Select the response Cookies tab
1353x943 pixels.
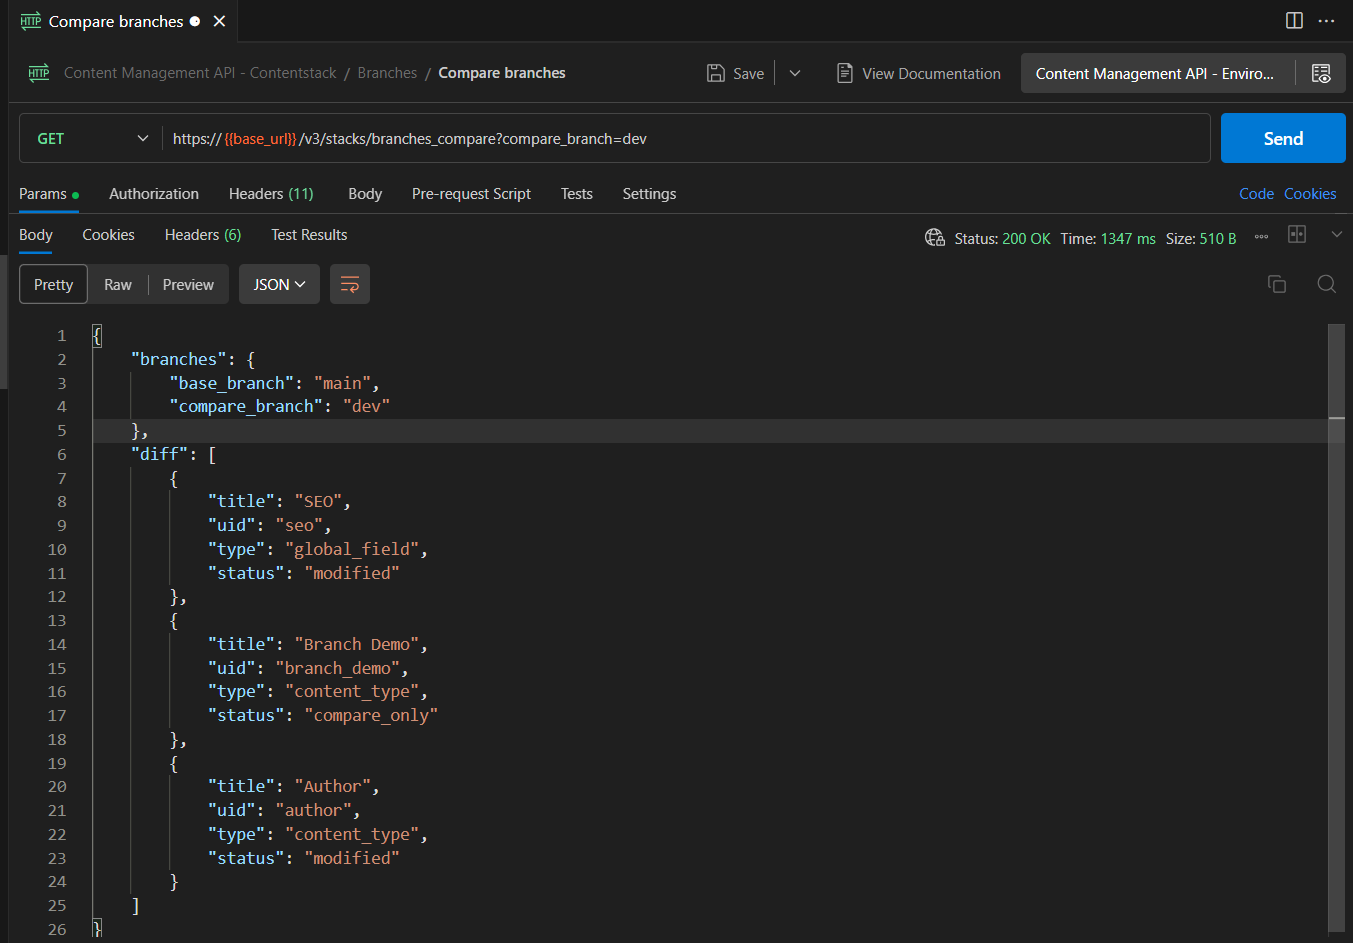click(108, 235)
